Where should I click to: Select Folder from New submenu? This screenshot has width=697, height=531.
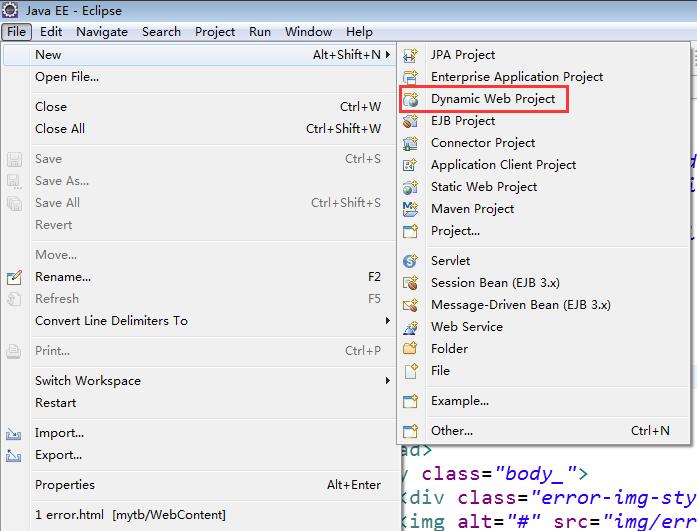544,349
